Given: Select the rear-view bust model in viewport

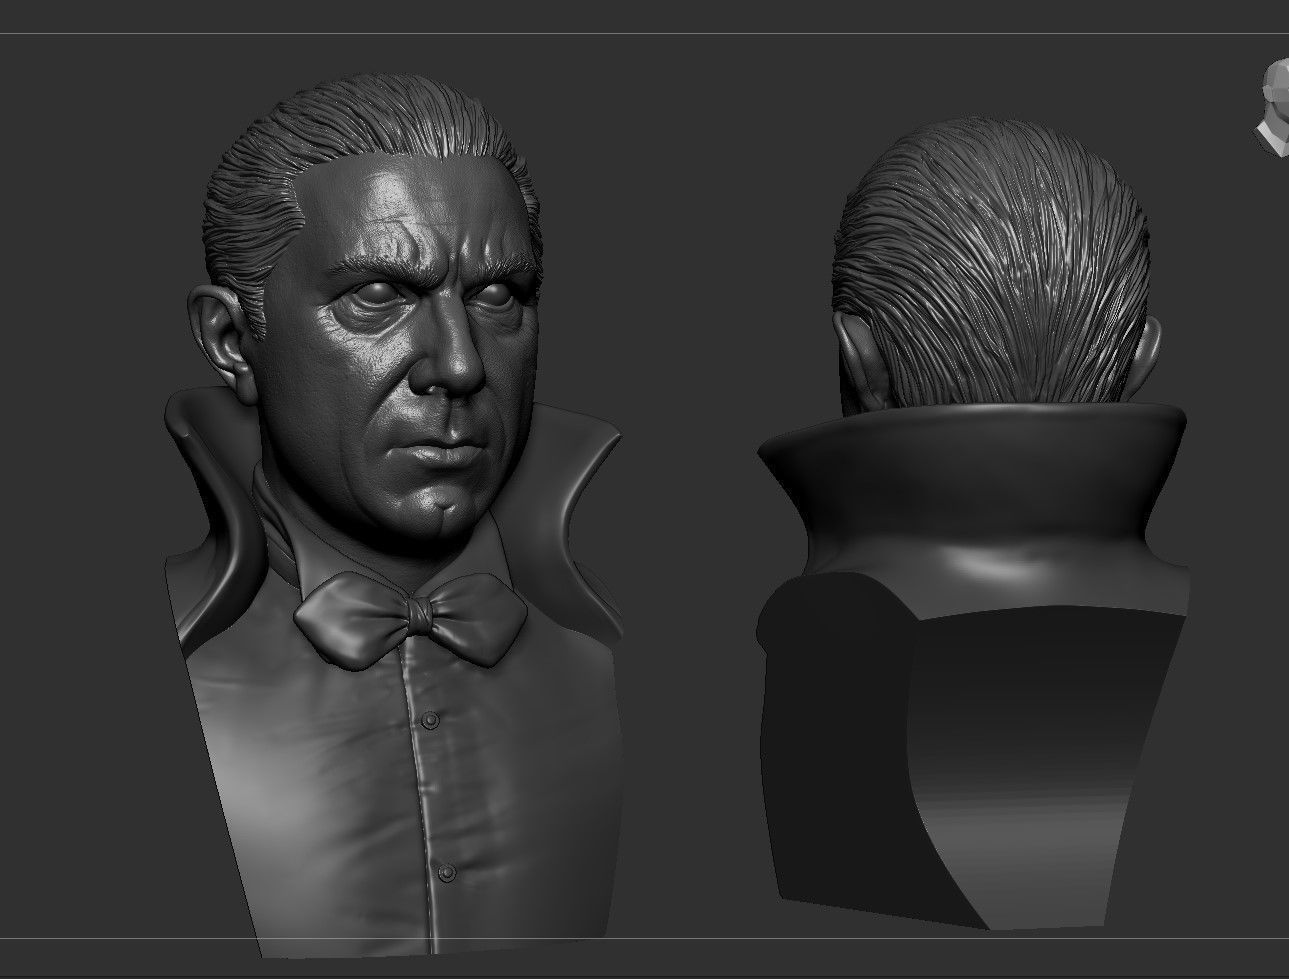Looking at the screenshot, I should pyautogui.click(x=975, y=525).
